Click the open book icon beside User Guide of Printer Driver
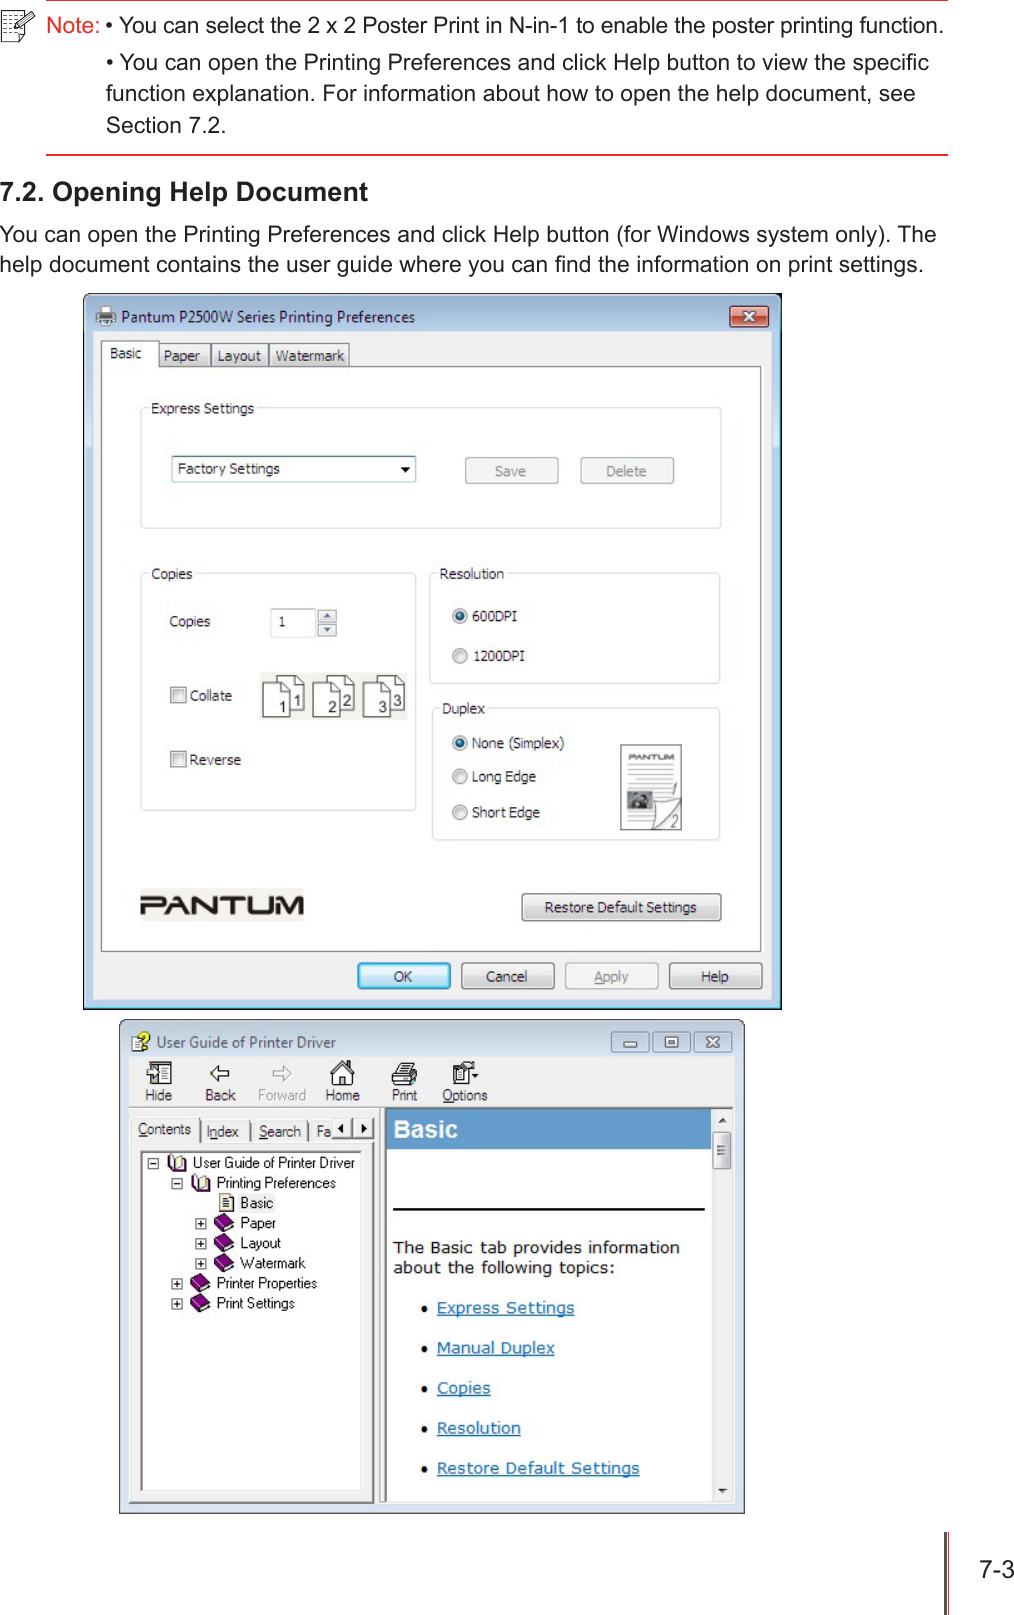Image resolution: width=1014 pixels, height=1615 pixels. point(177,1163)
